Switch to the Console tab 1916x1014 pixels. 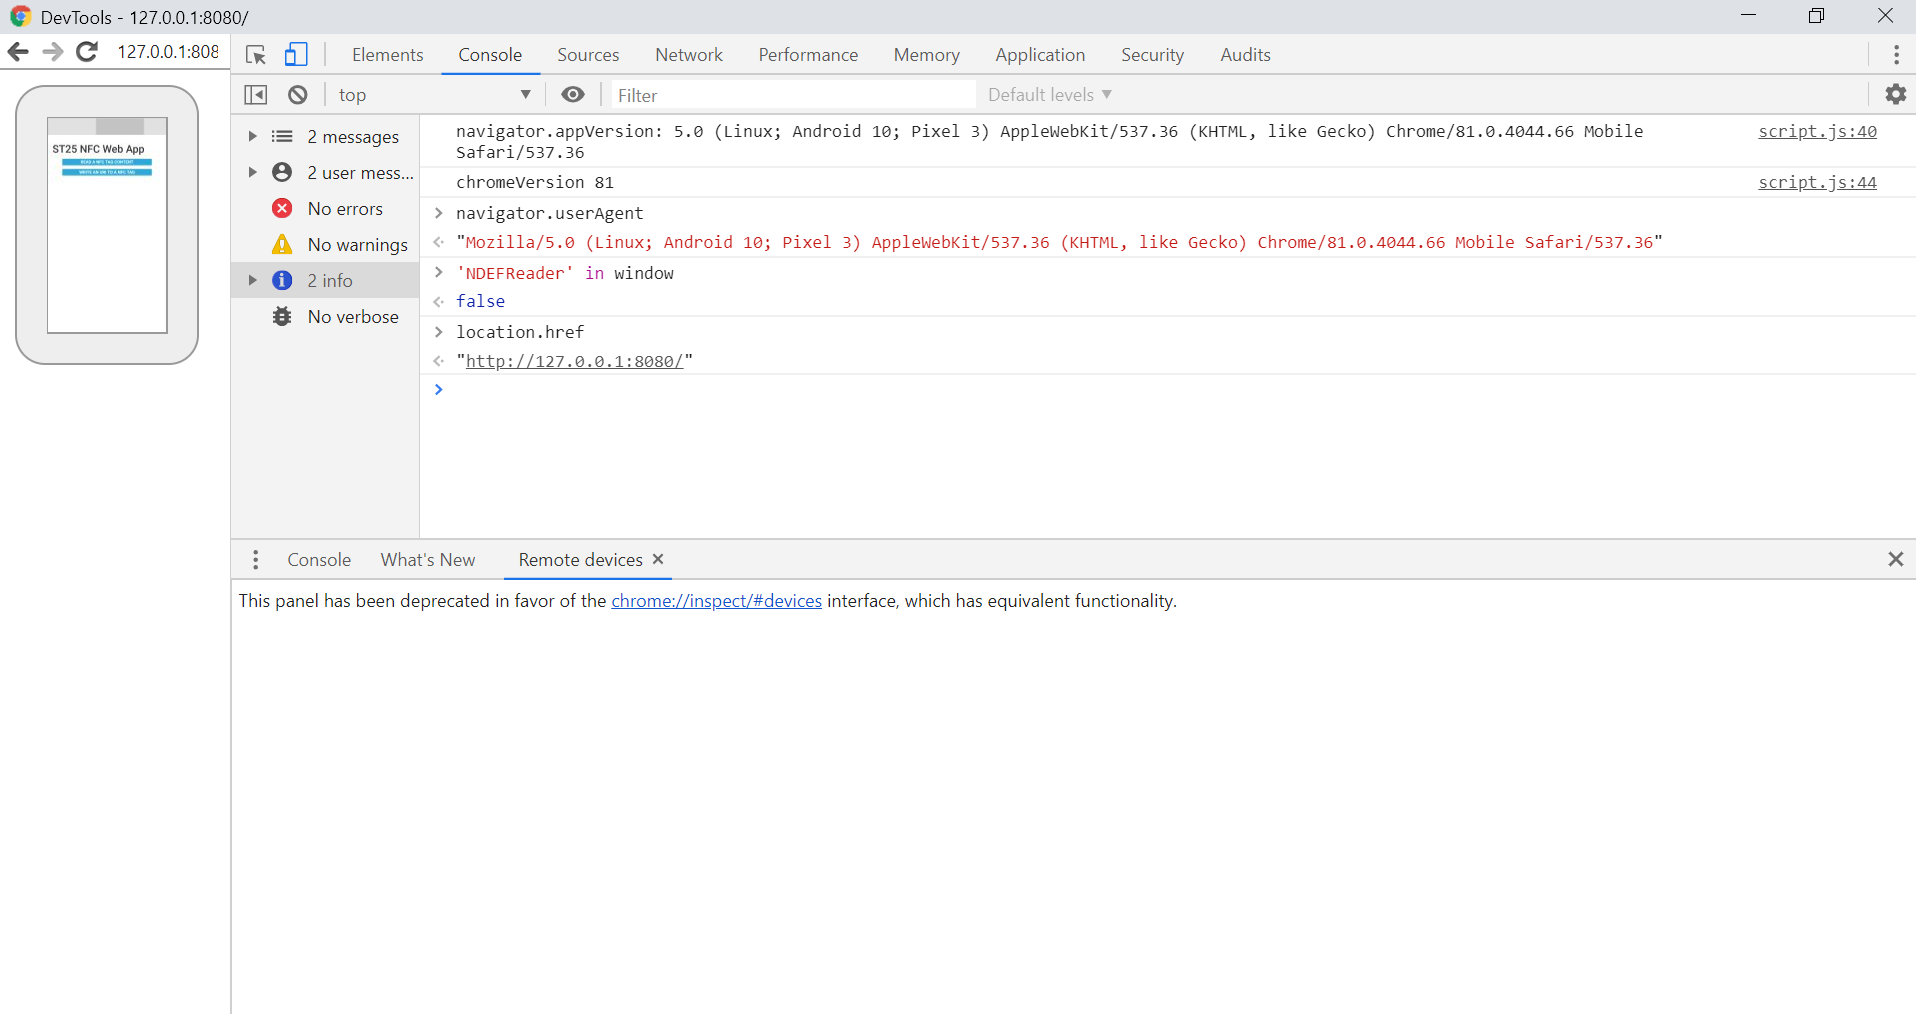(x=490, y=55)
